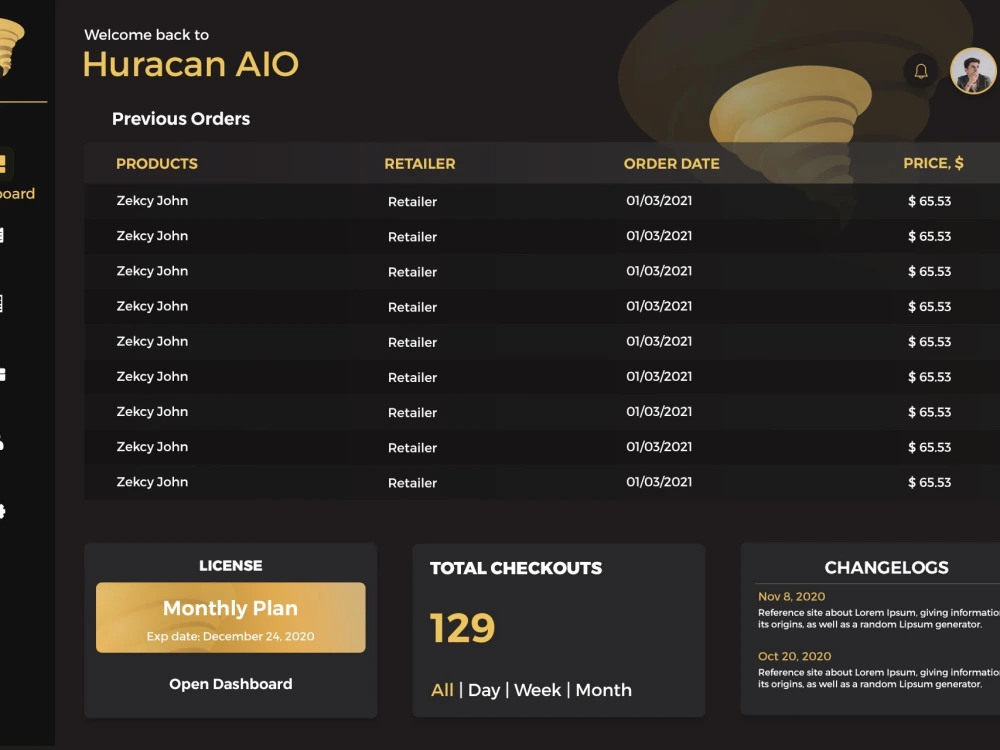Open the Oct 20, 2020 changelog entry
The width and height of the screenshot is (1000, 750).
coord(793,657)
